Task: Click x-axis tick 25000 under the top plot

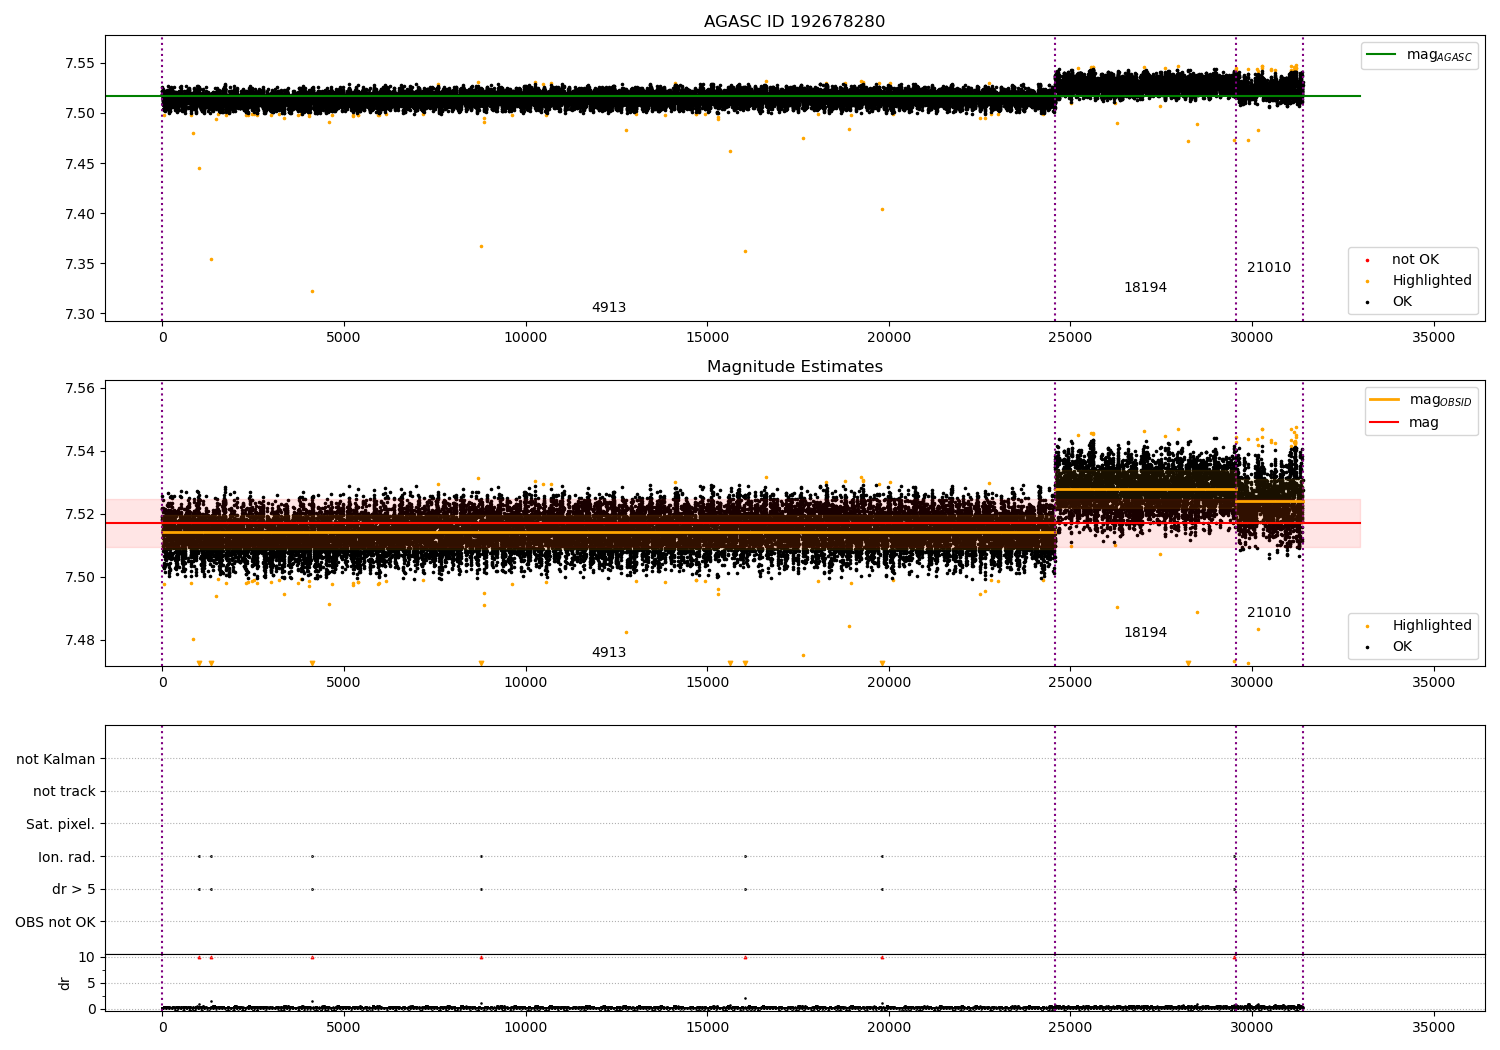Action: (x=1070, y=338)
